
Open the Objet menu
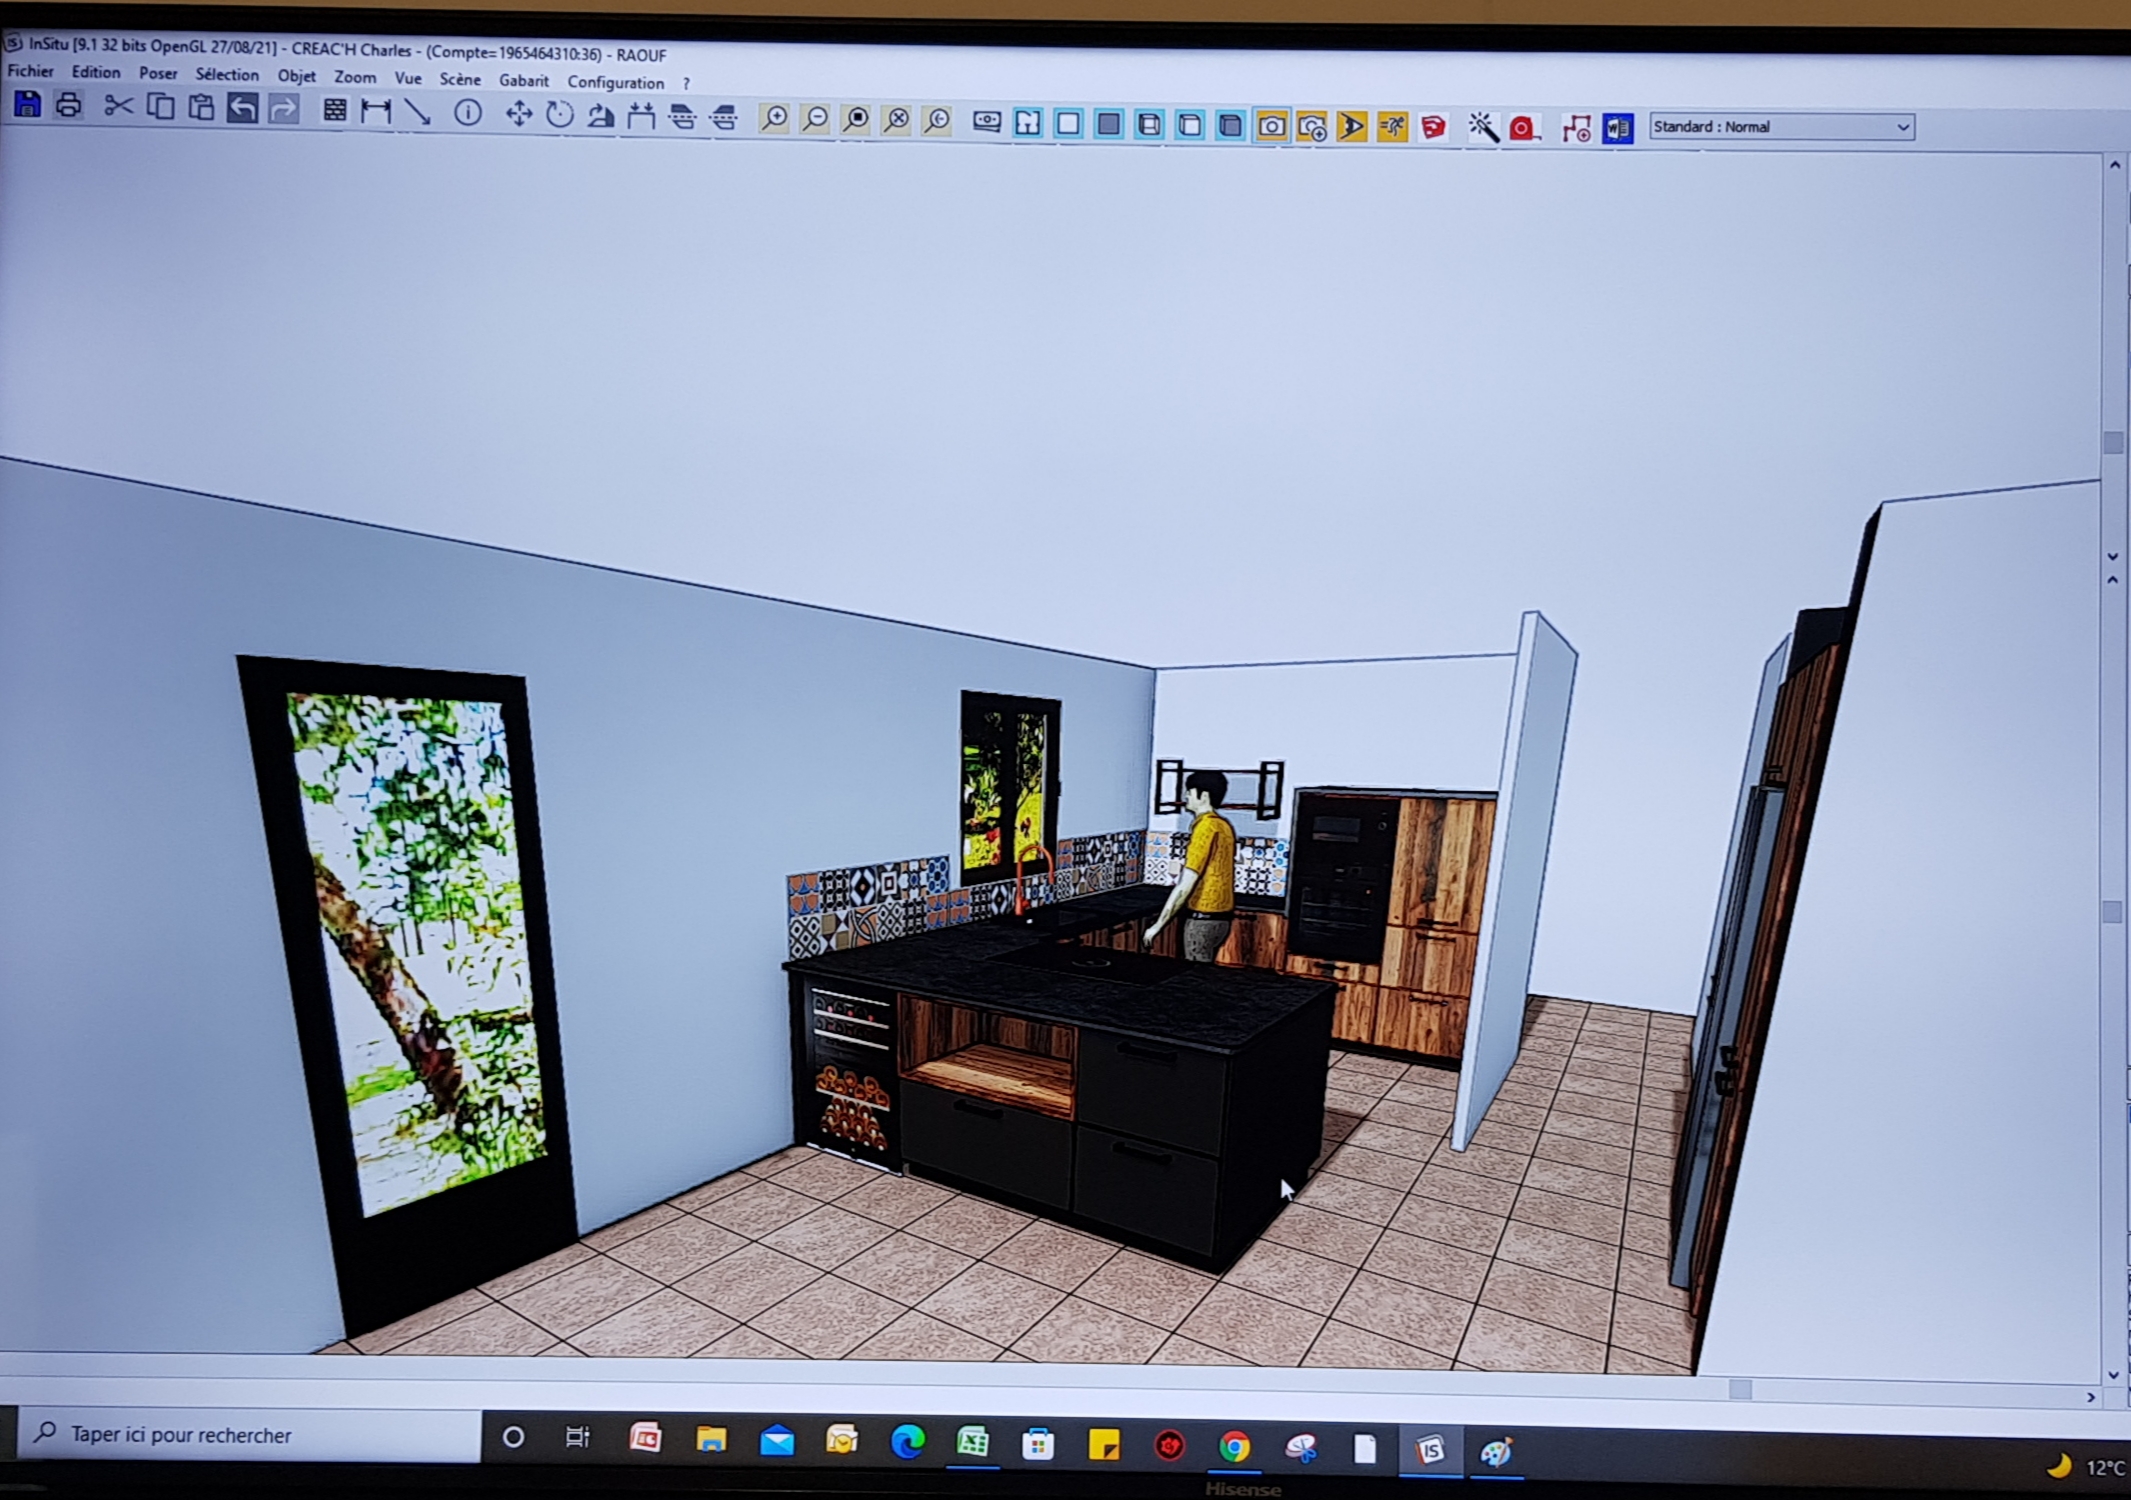point(296,76)
